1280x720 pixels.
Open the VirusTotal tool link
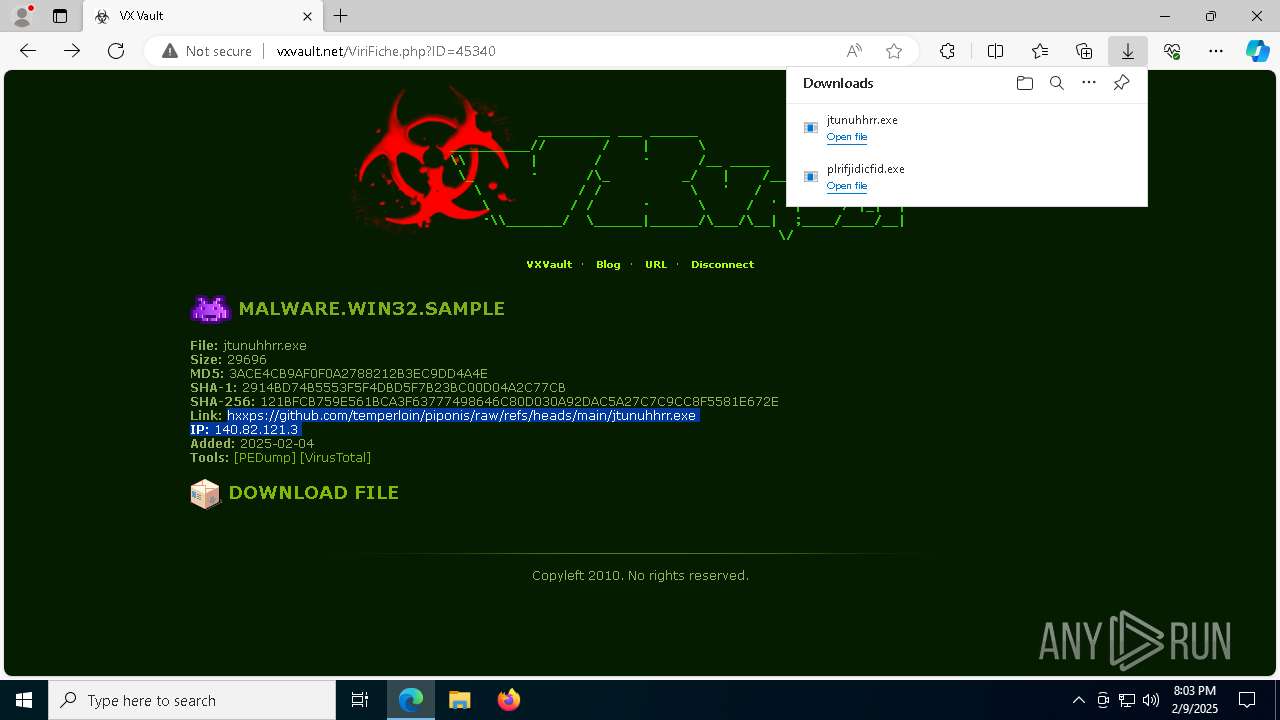tap(335, 458)
